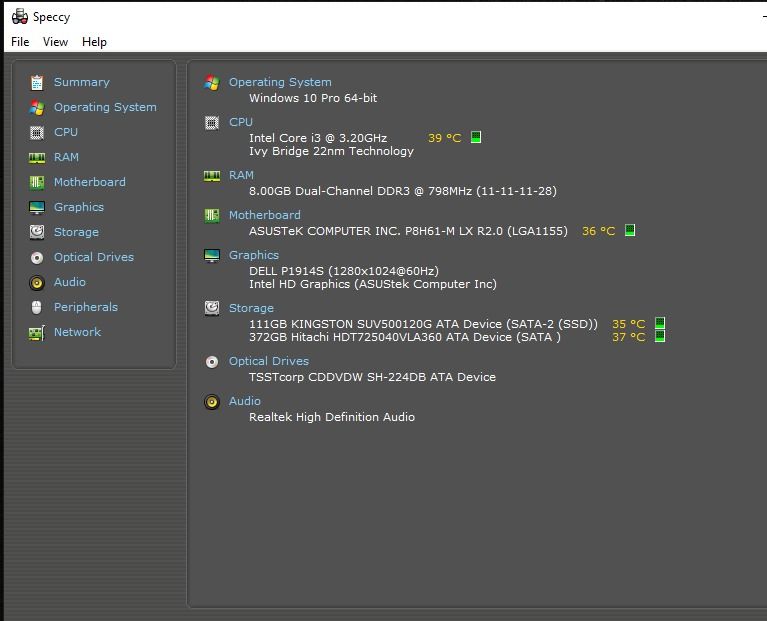Click the Operating System heading link in summary

(x=280, y=82)
